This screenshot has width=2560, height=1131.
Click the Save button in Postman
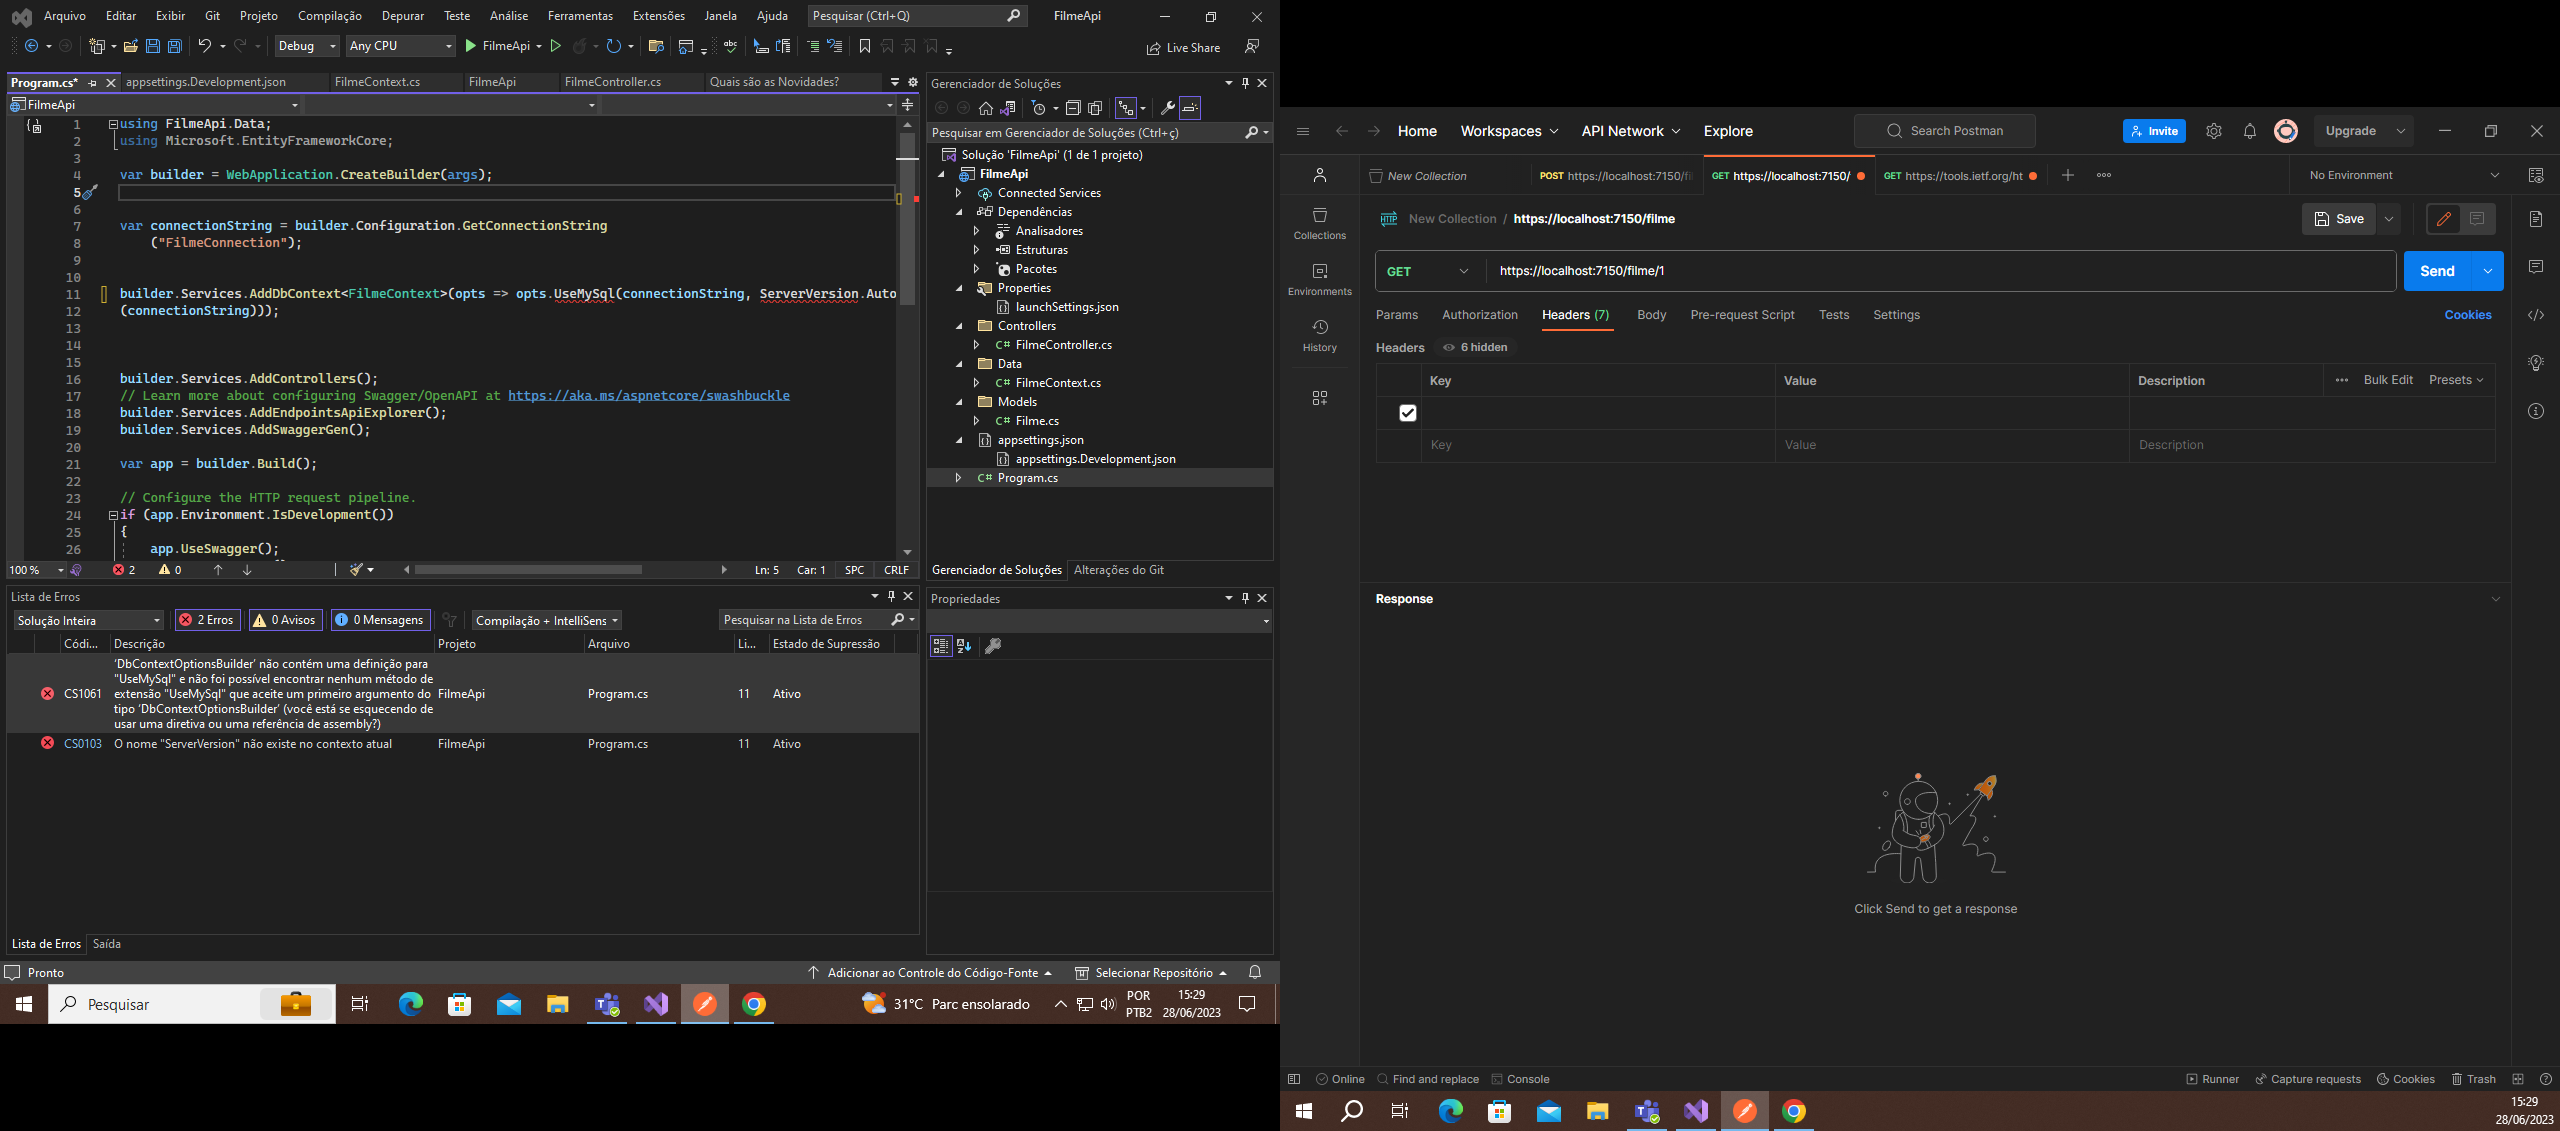tap(2338, 217)
